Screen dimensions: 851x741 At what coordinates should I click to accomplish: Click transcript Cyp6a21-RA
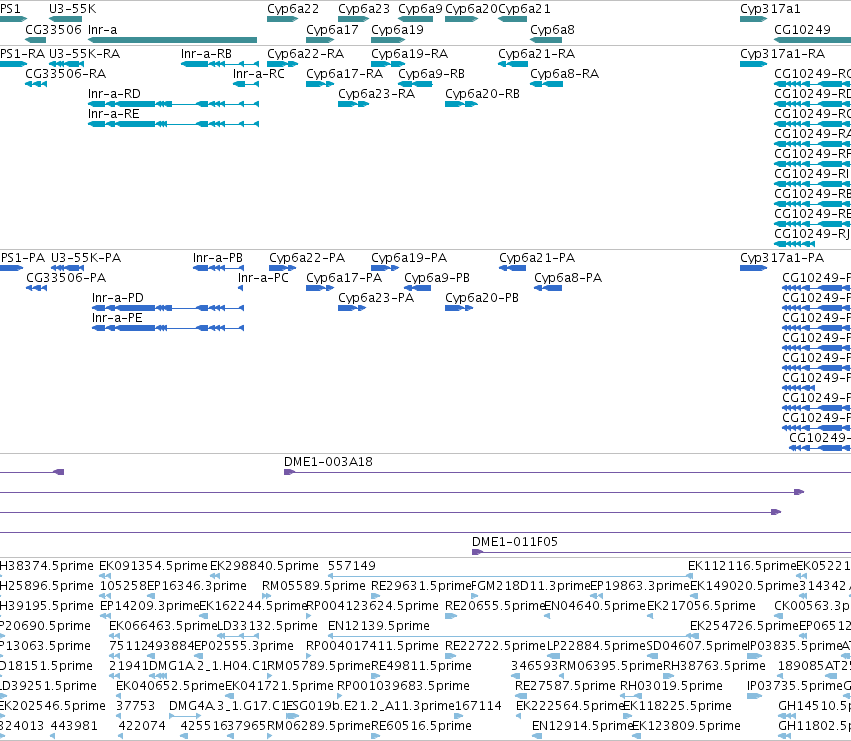point(536,54)
